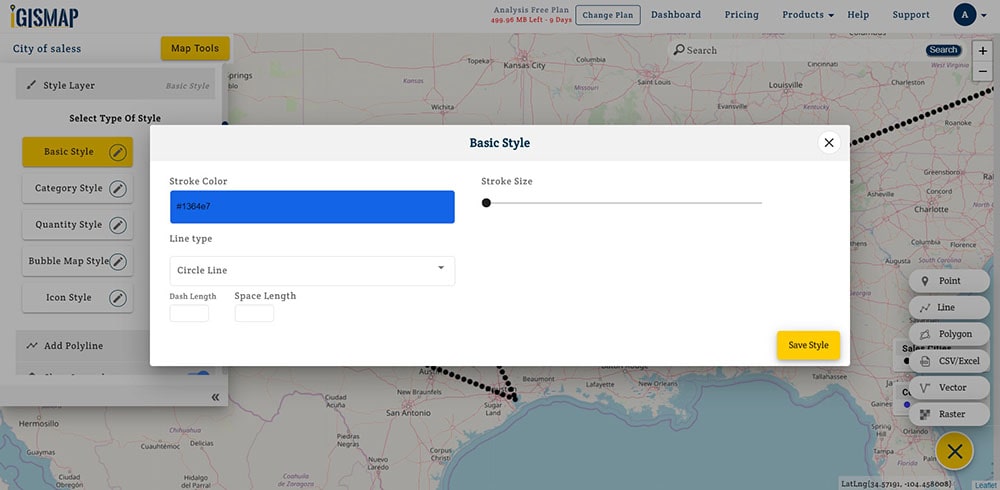Screen dimensions: 1000x490
Task: Click the City of saless map title
Action: pos(47,48)
